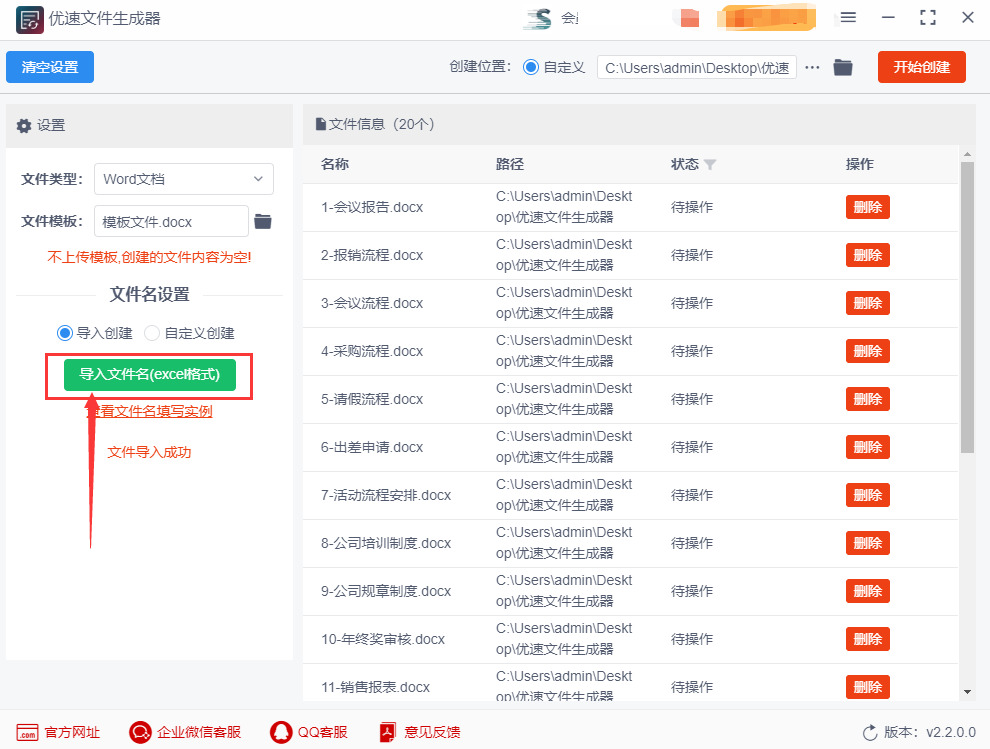Viewport: 990px width, 749px height.
Task: Open the hamburger menu in title bar
Action: pyautogui.click(x=848, y=18)
